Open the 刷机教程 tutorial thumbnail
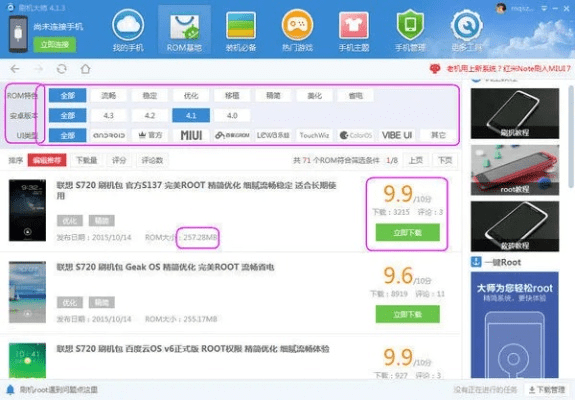Image resolution: width=575 pixels, height=400 pixels. [515, 113]
